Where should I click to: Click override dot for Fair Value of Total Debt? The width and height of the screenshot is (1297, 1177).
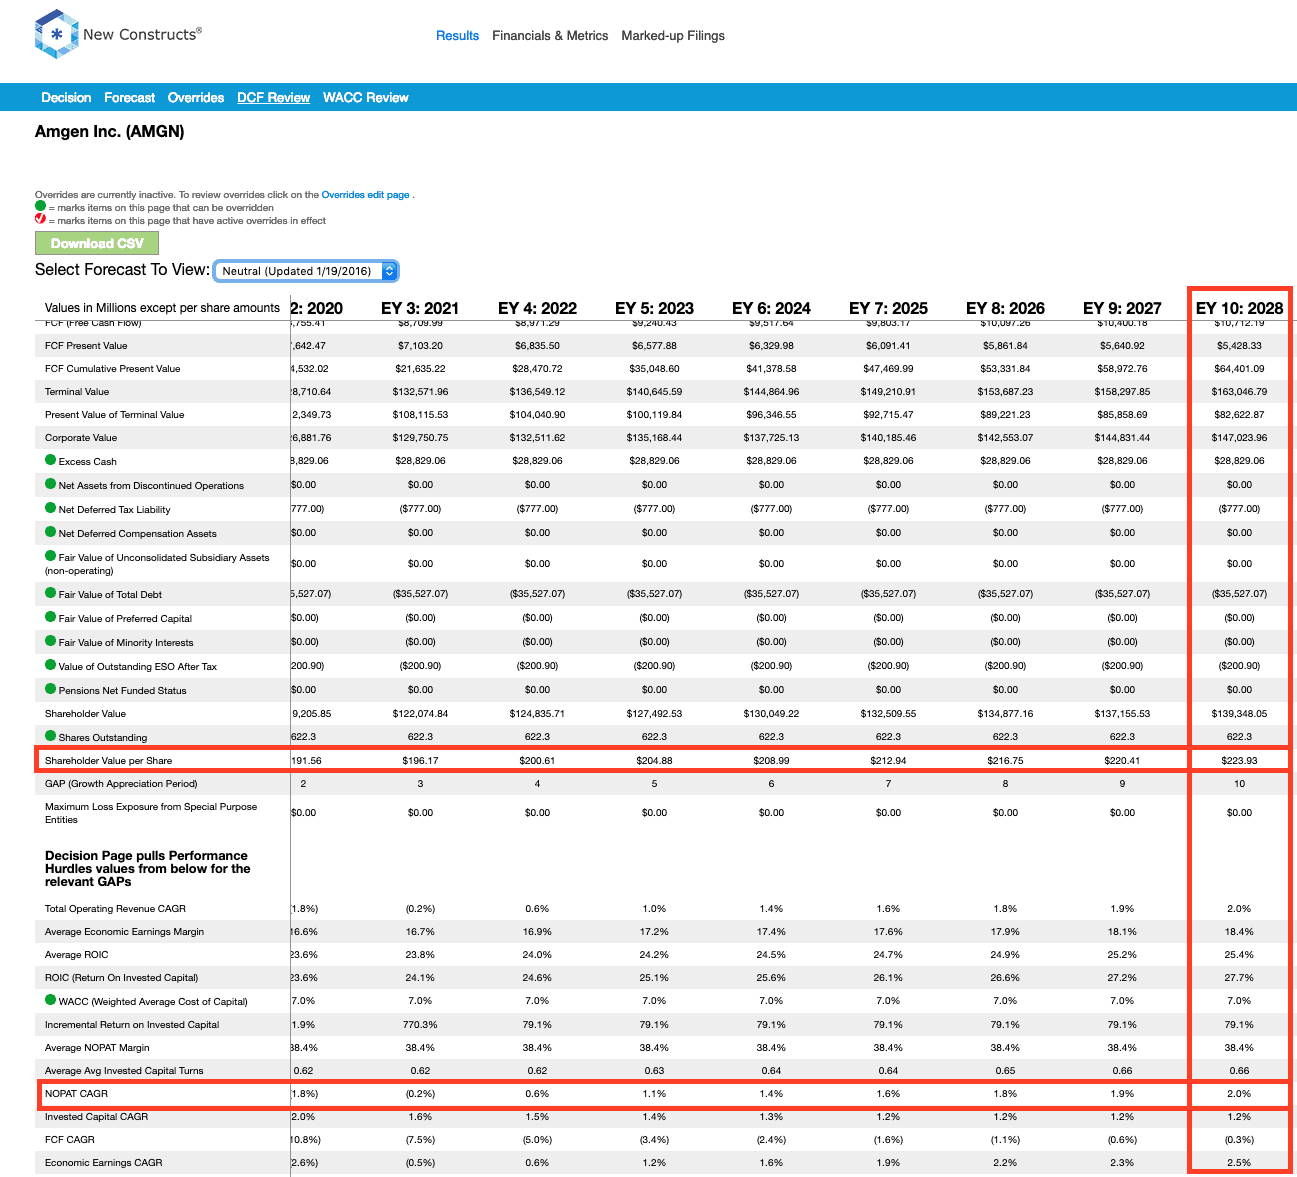(x=50, y=593)
